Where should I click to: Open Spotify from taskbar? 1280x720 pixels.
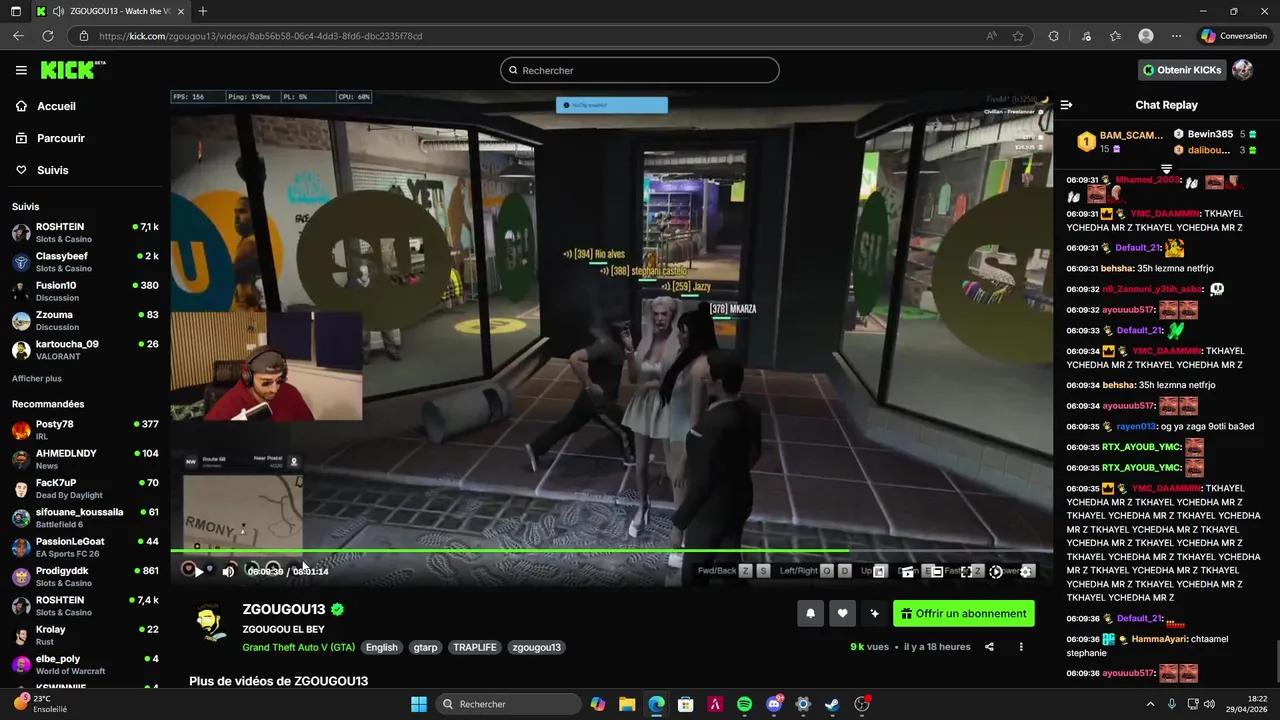744,704
